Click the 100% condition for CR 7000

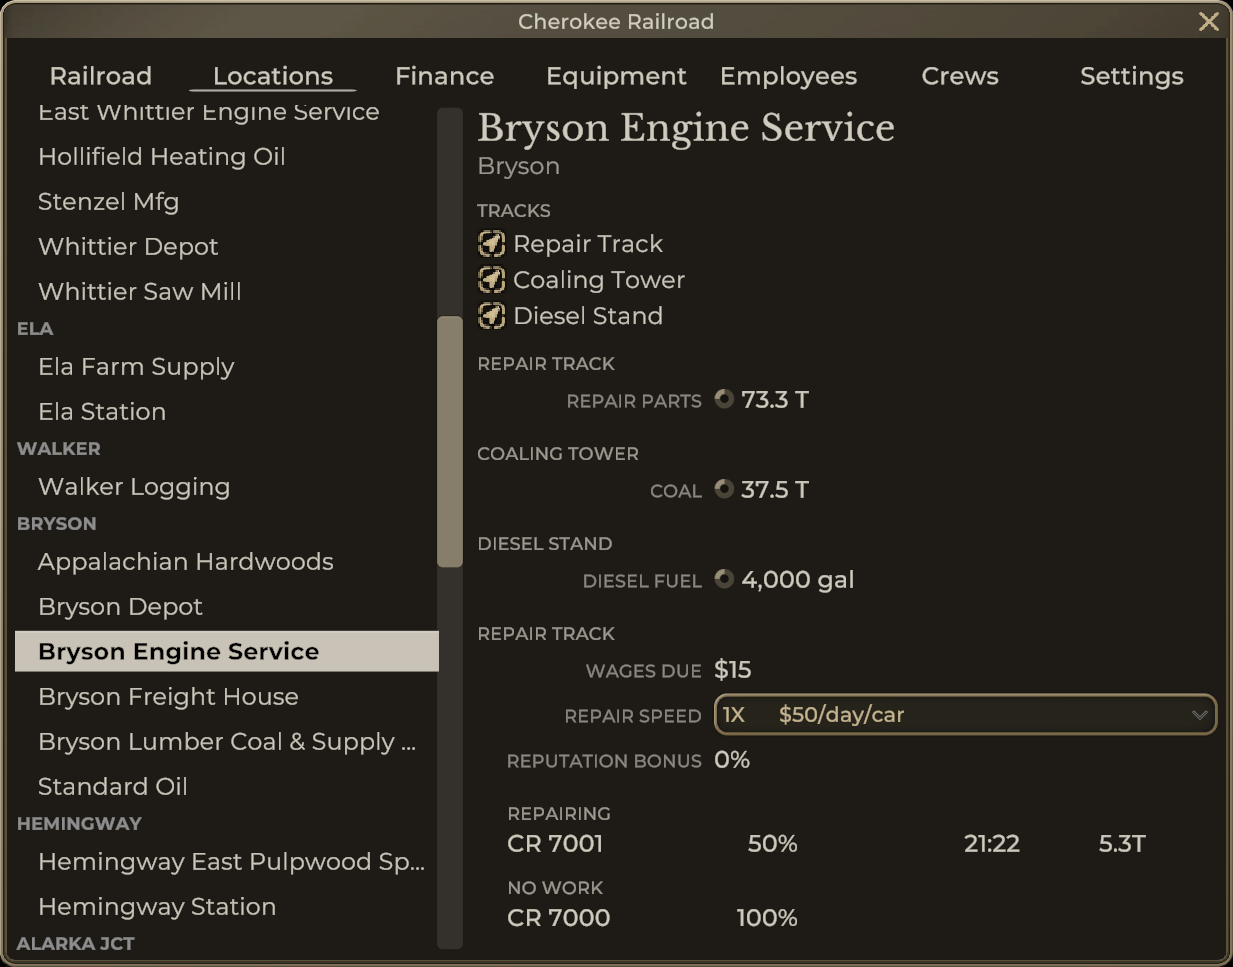click(767, 918)
